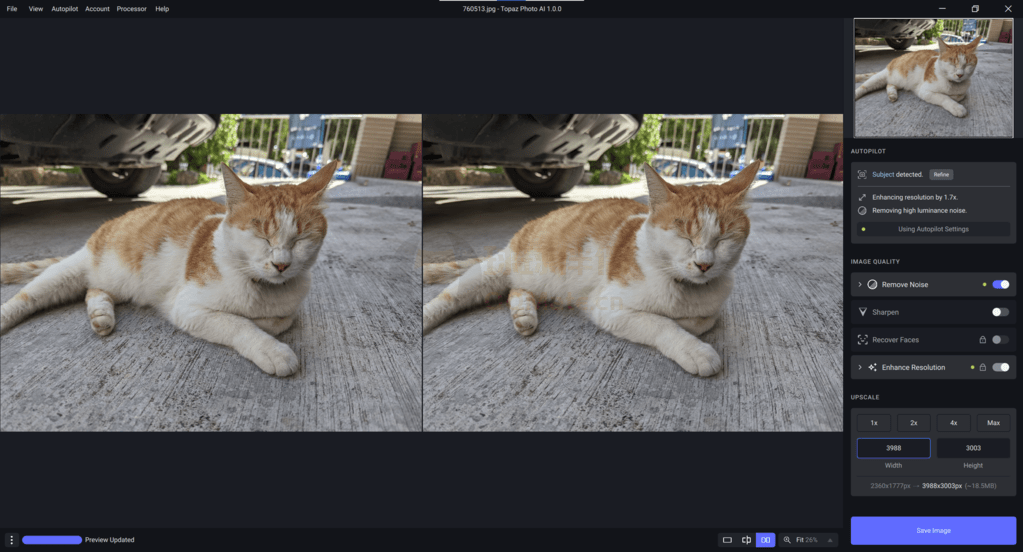
Task: Select the side-by-side comparison view
Action: pyautogui.click(x=765, y=540)
